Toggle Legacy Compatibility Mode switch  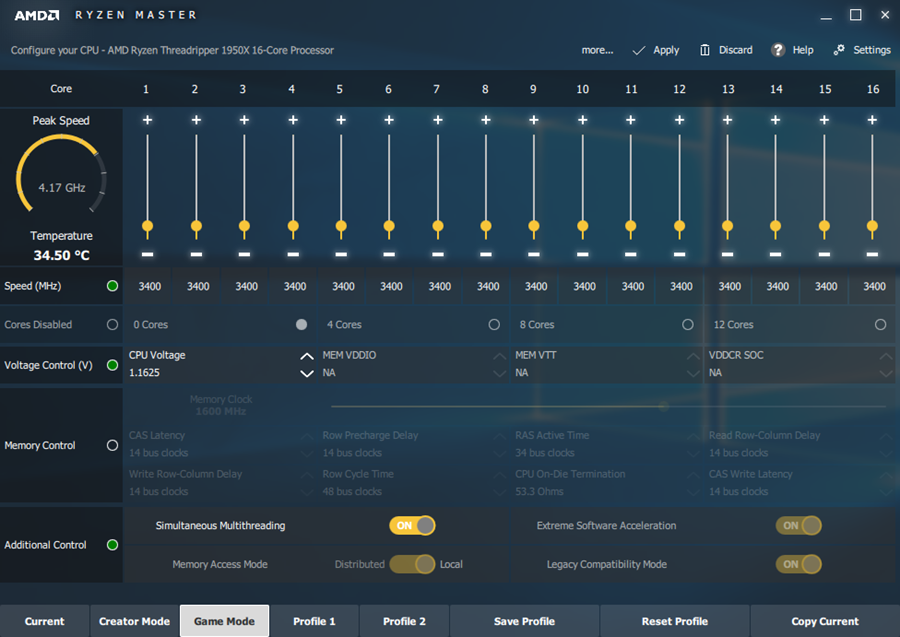click(x=798, y=564)
